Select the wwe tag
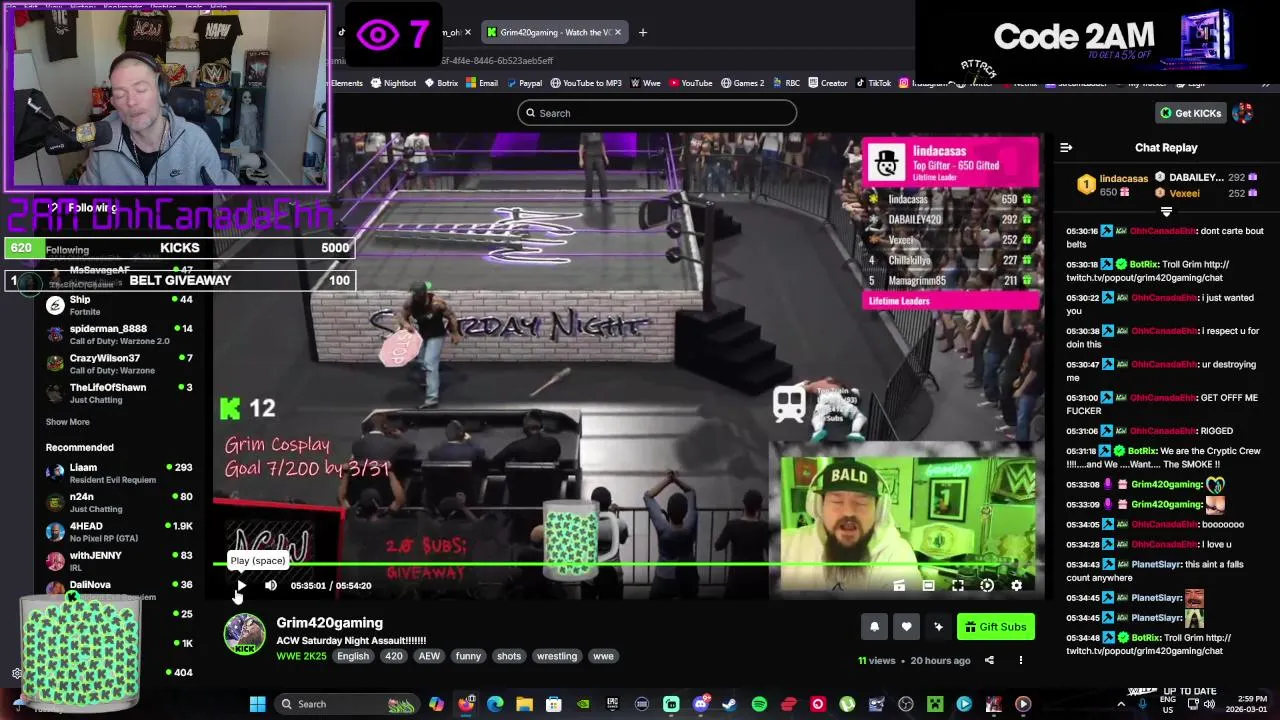 coord(603,656)
